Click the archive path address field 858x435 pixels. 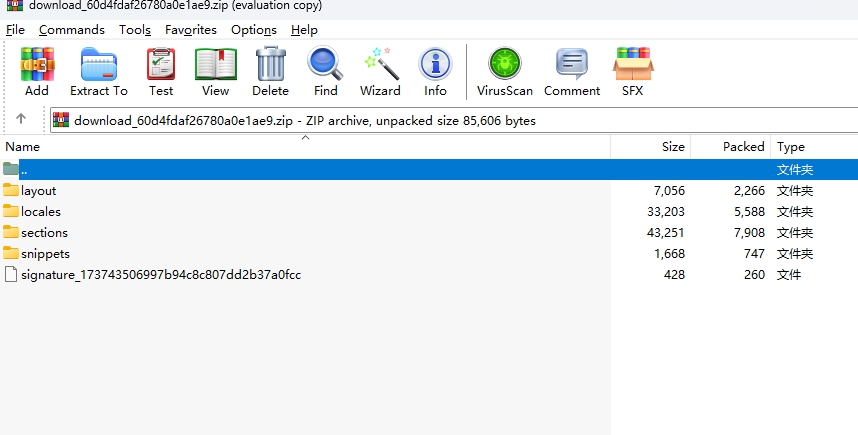[x=450, y=121]
